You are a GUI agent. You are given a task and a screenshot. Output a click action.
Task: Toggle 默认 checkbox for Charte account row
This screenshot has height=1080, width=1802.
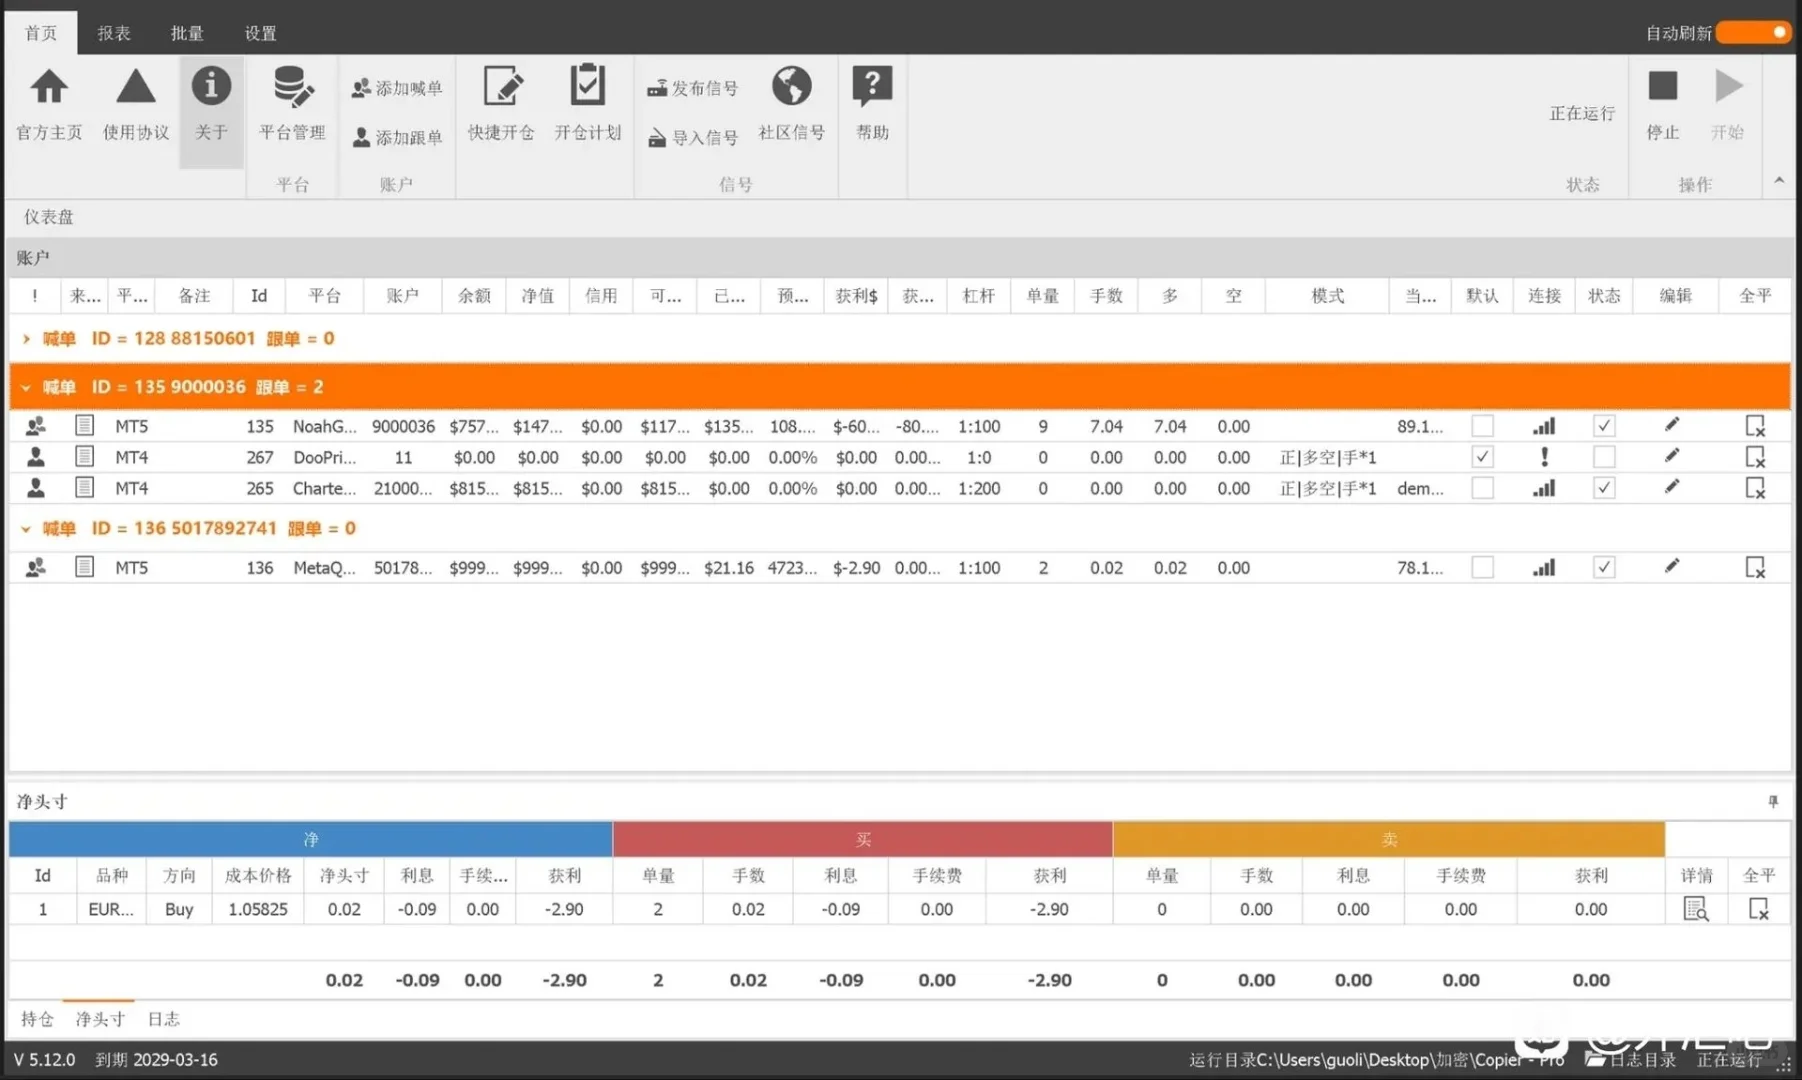tap(1482, 488)
